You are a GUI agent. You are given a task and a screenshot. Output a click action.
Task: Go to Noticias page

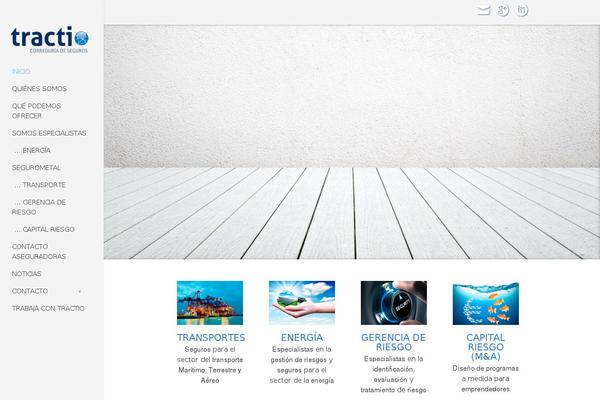[x=26, y=274]
